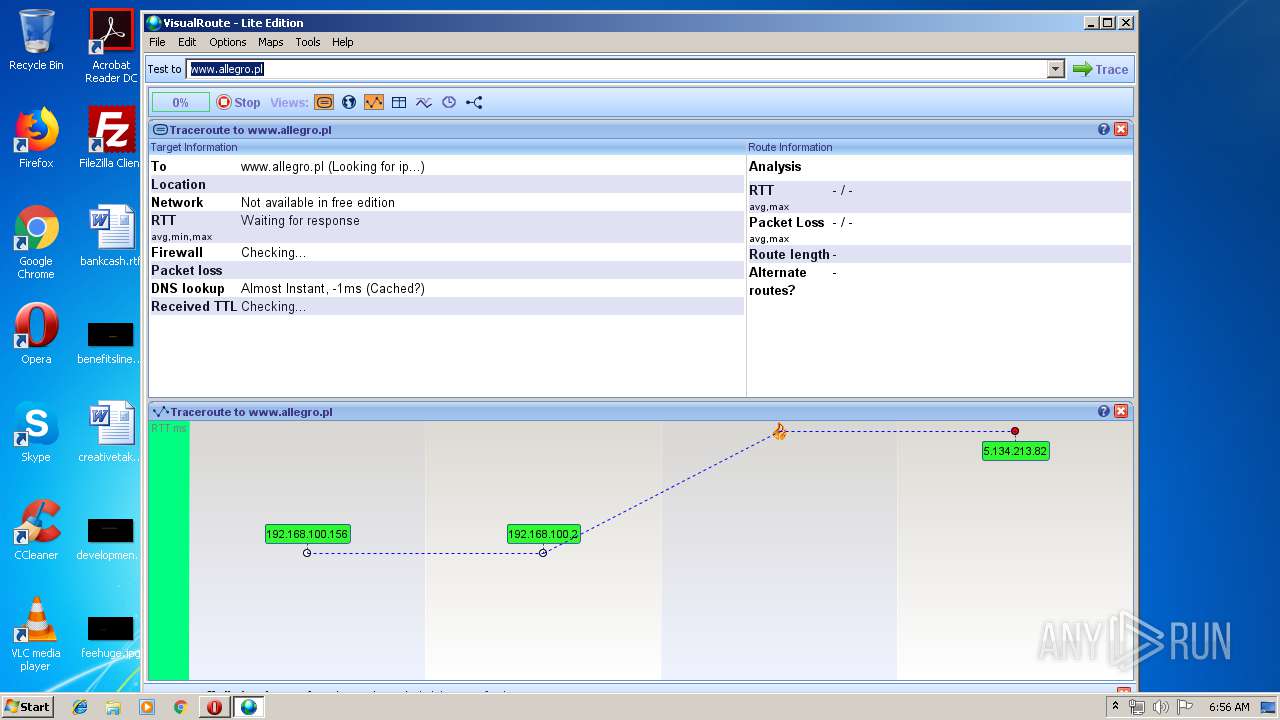Click the orange firewall node in graph

[780, 431]
